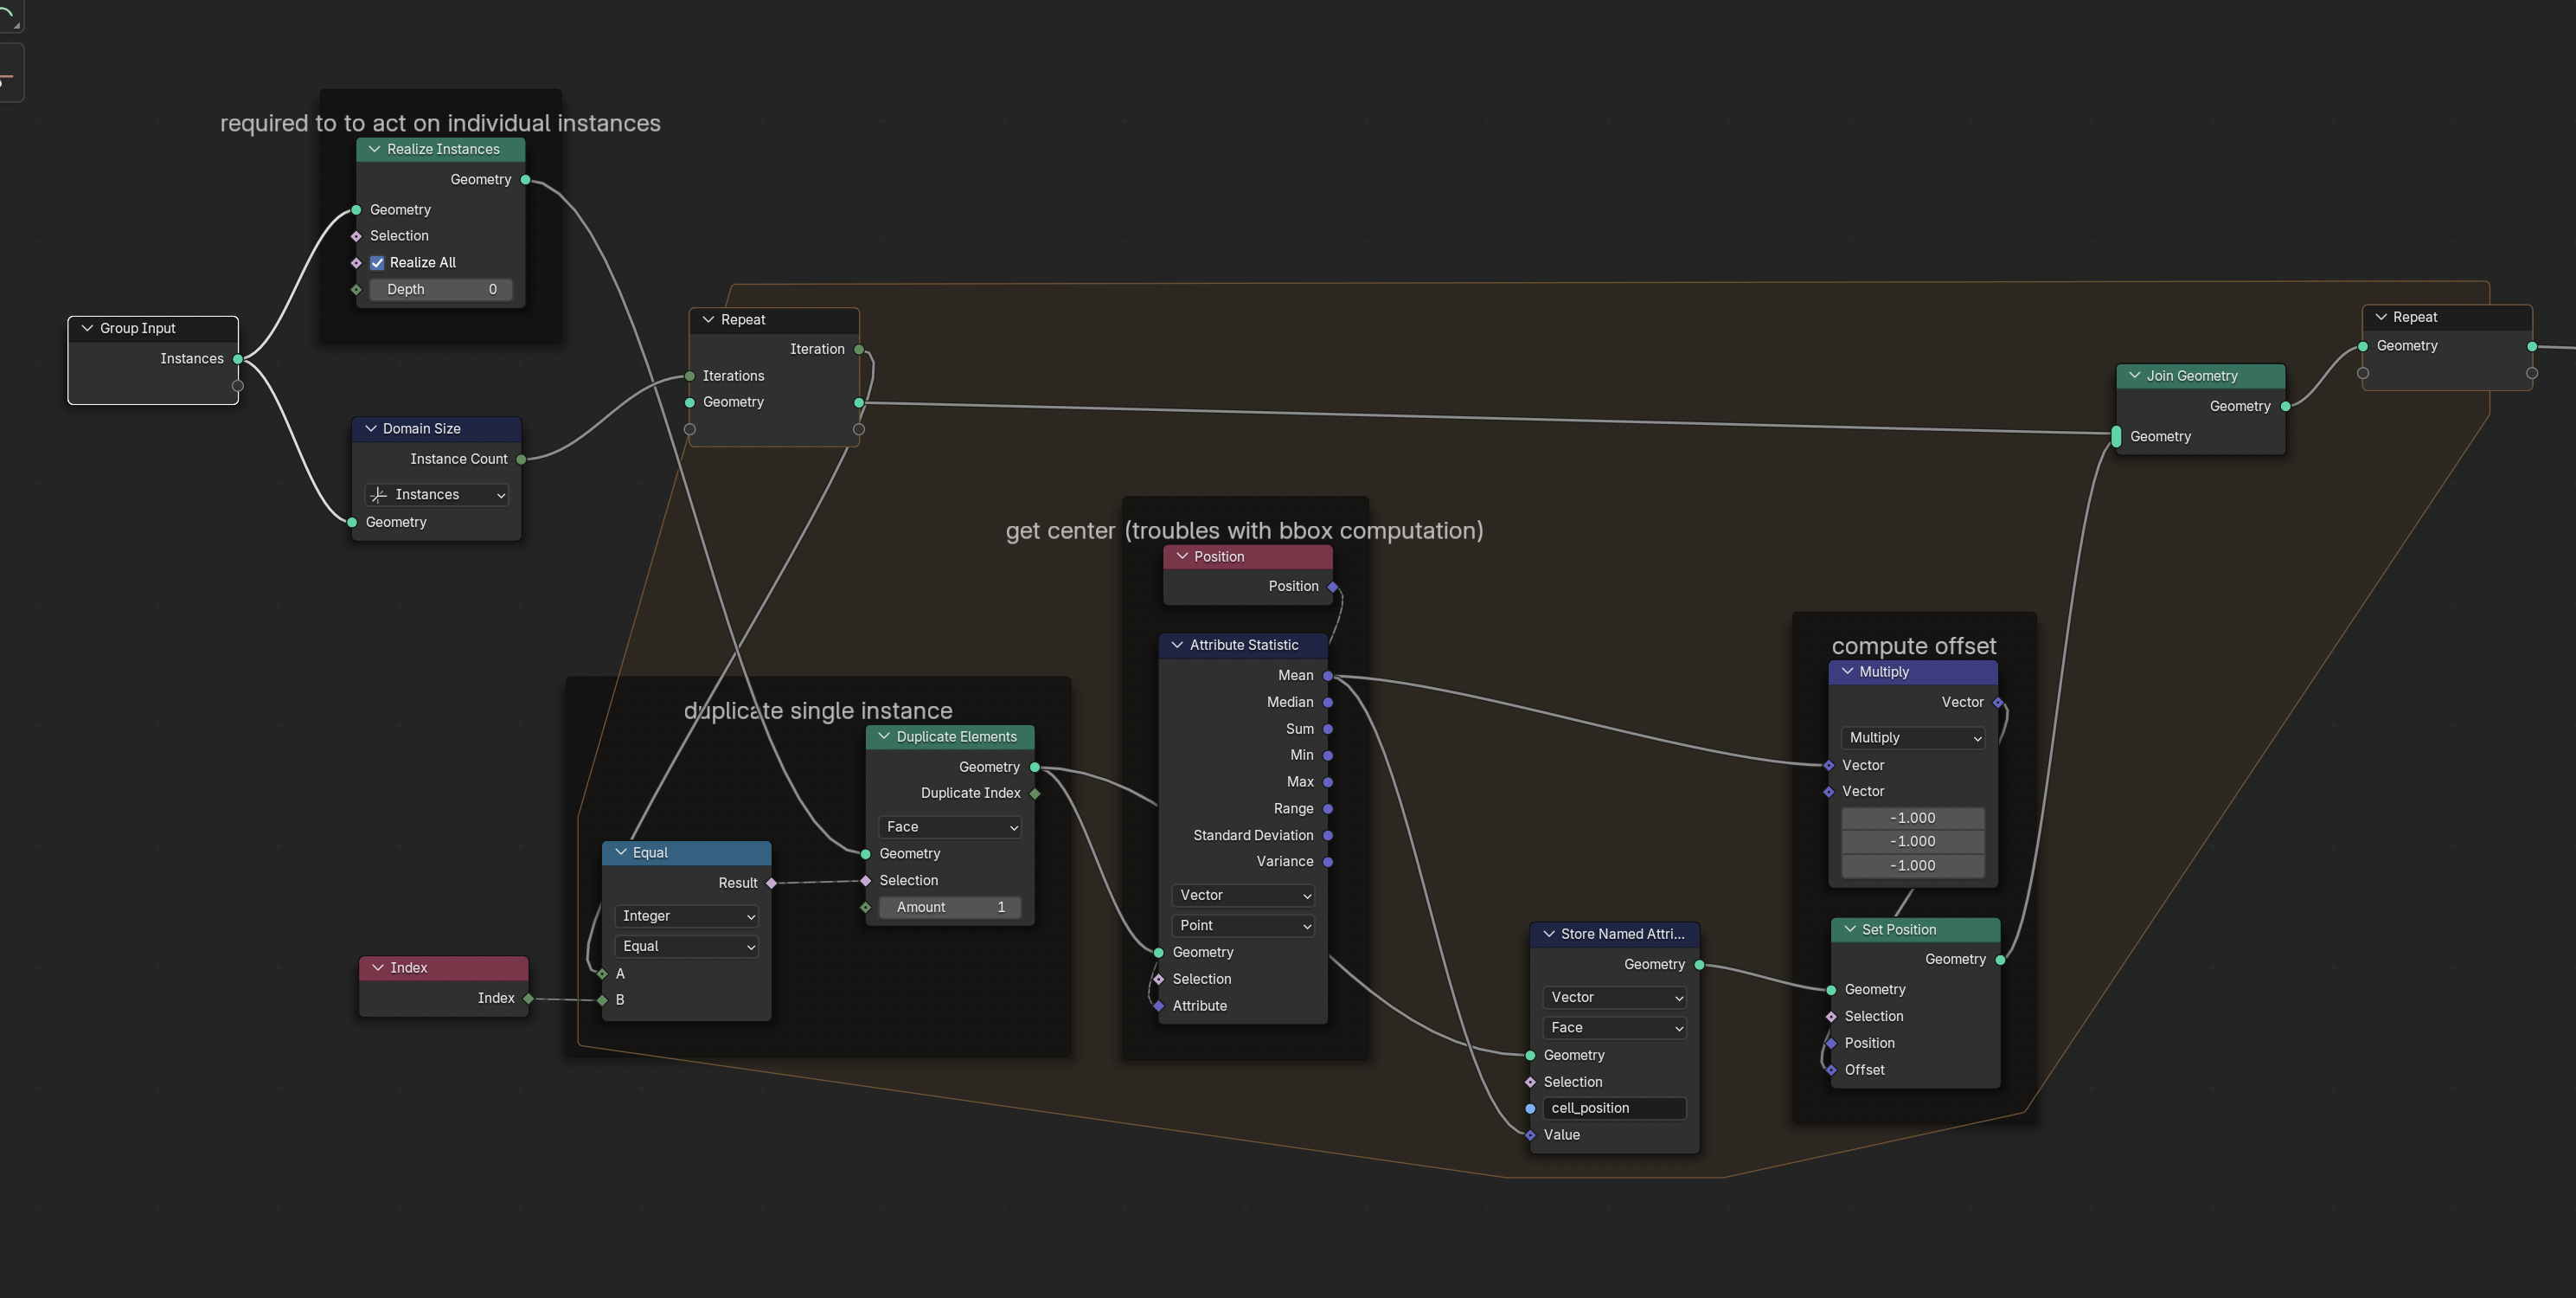Collapse the Domain Size node
2576x1298 pixels.
coord(371,428)
